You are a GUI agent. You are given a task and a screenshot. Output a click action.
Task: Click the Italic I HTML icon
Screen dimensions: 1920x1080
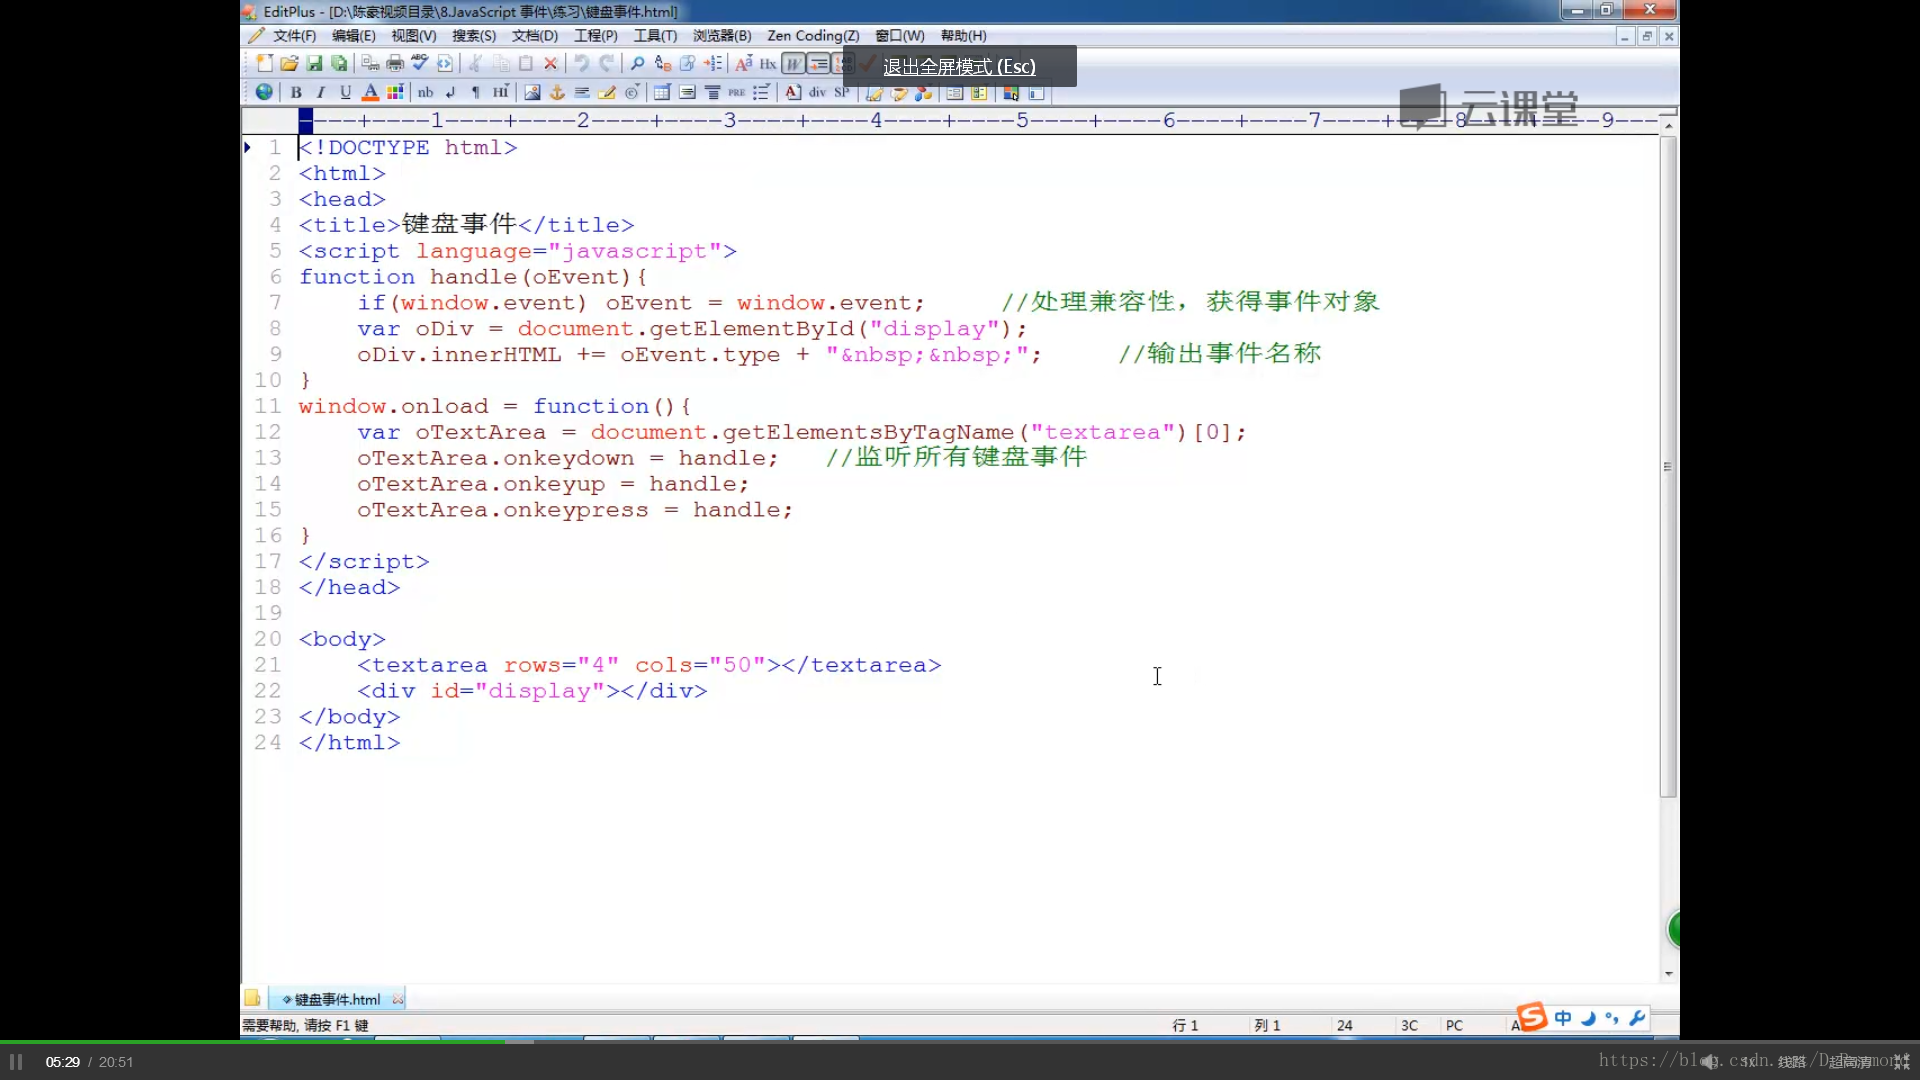(x=321, y=92)
